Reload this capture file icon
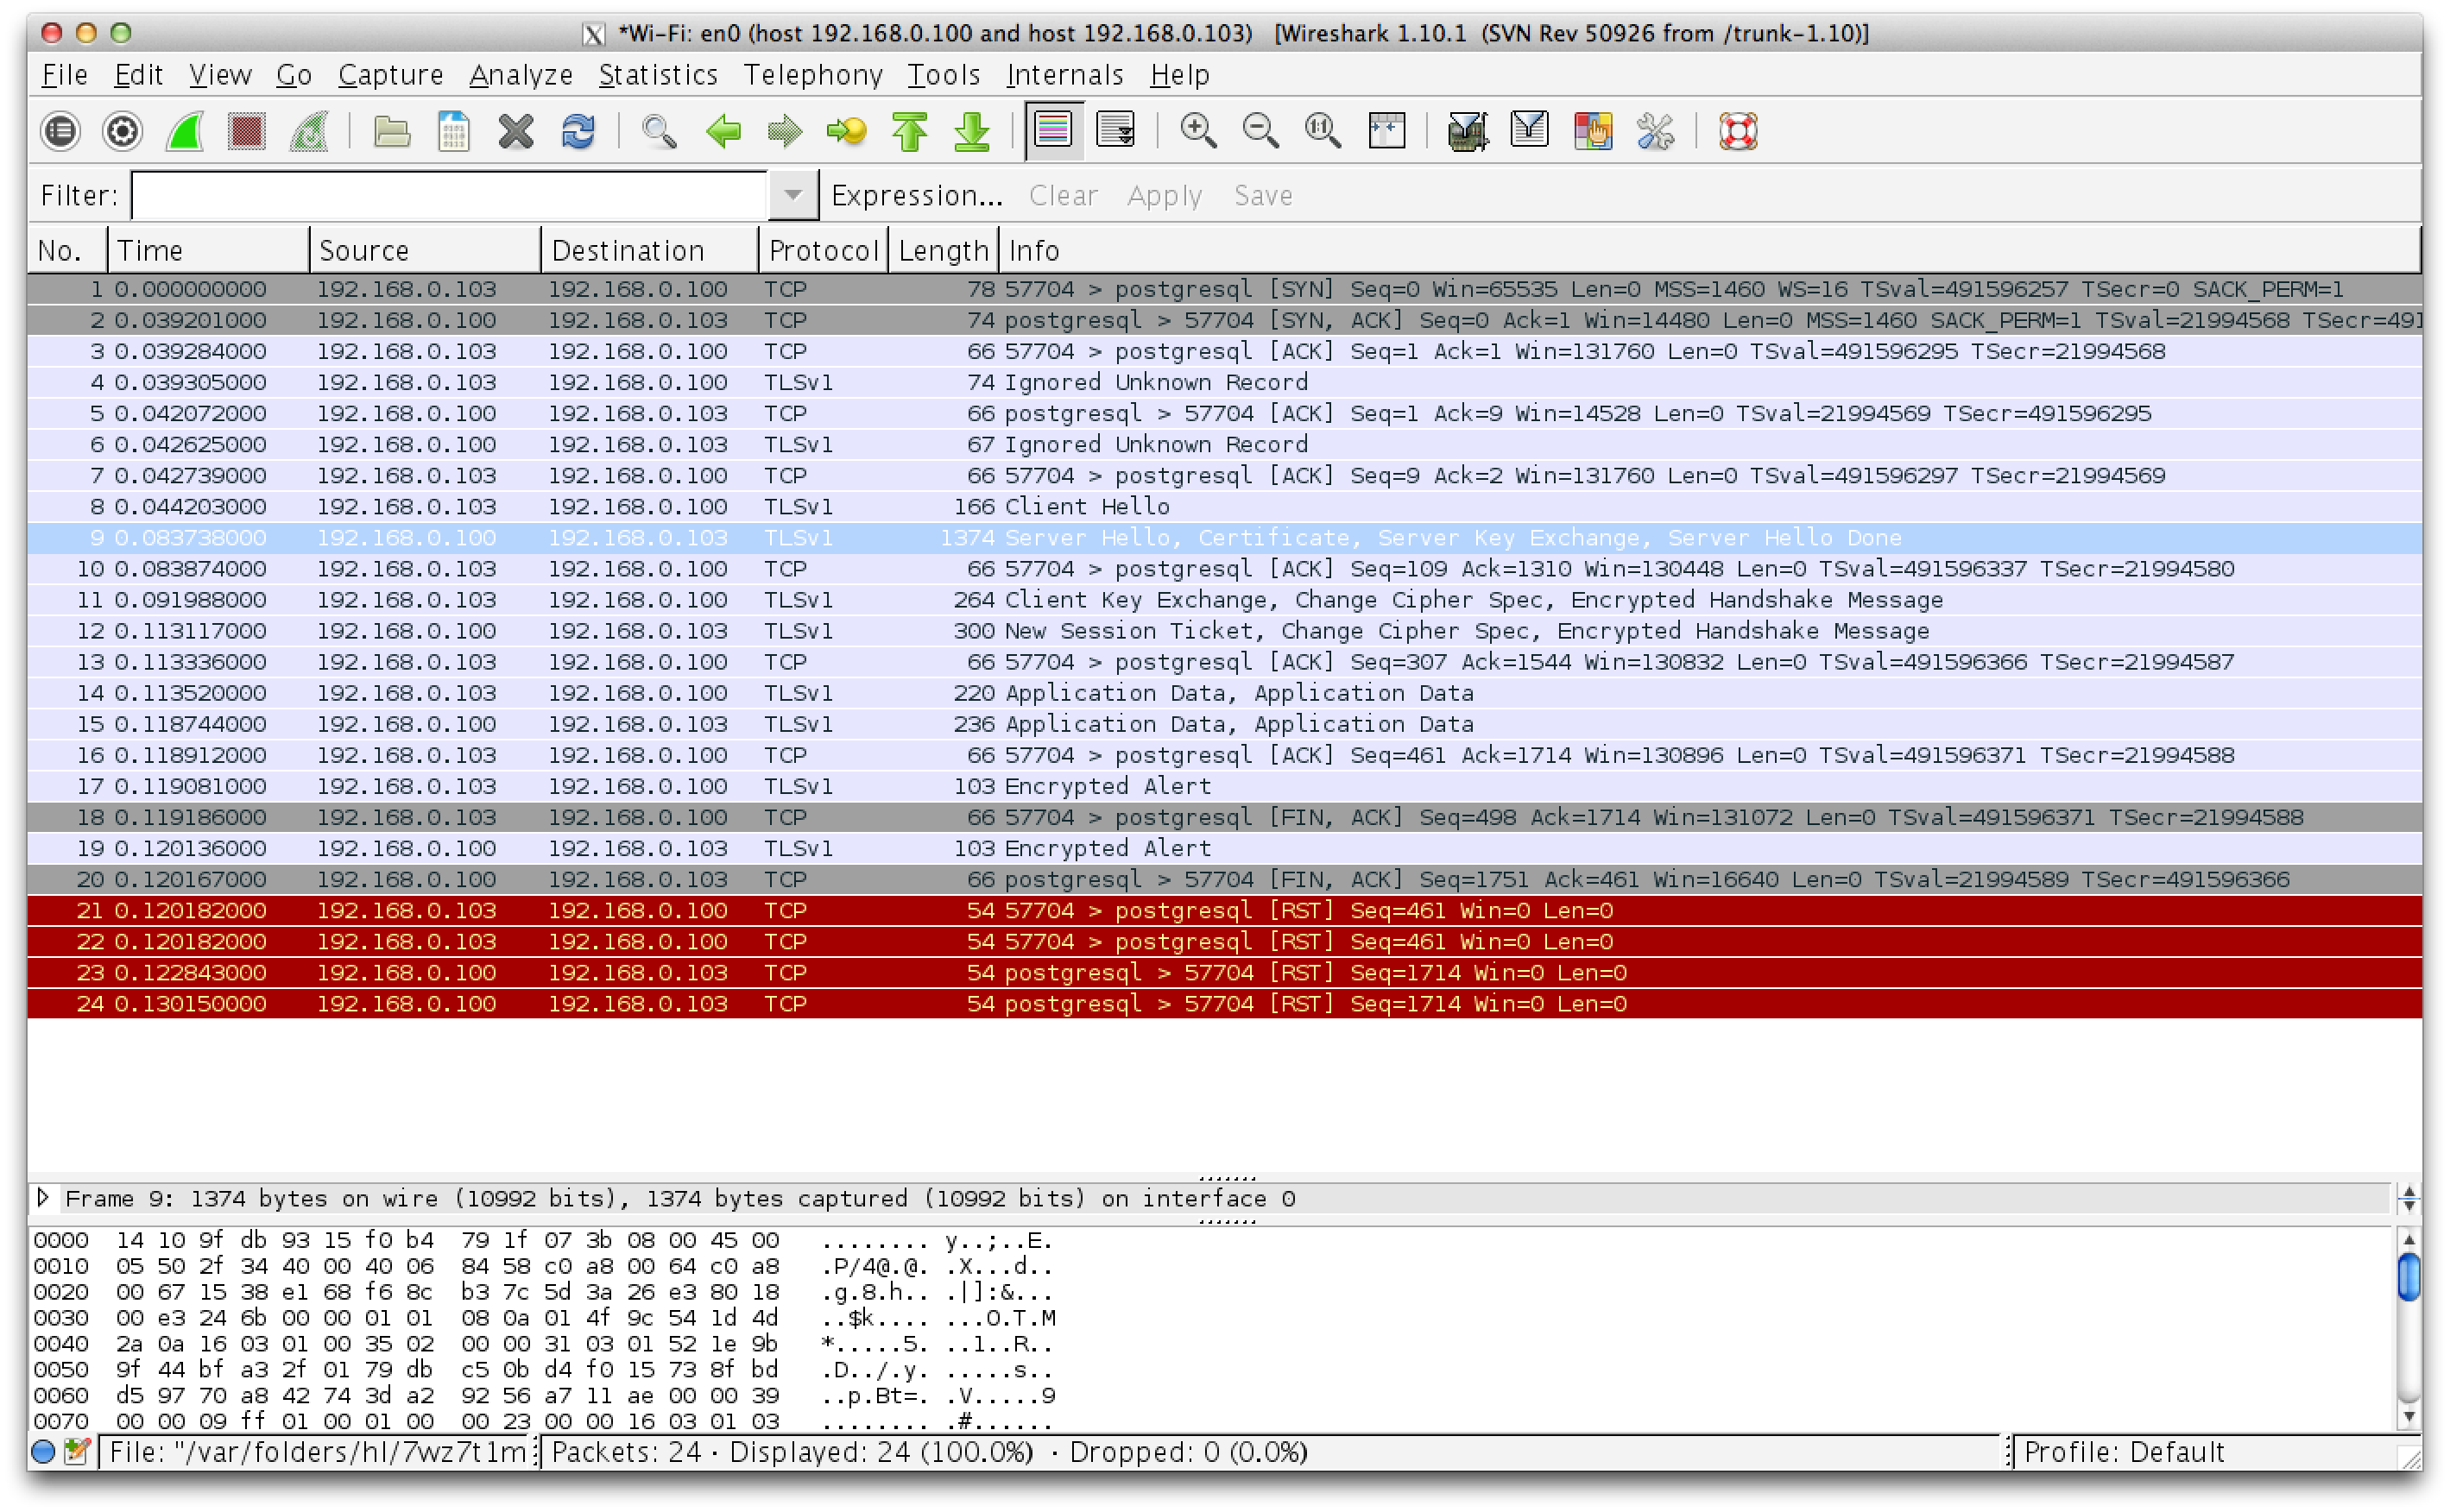This screenshot has height=1512, width=2450. [x=578, y=131]
